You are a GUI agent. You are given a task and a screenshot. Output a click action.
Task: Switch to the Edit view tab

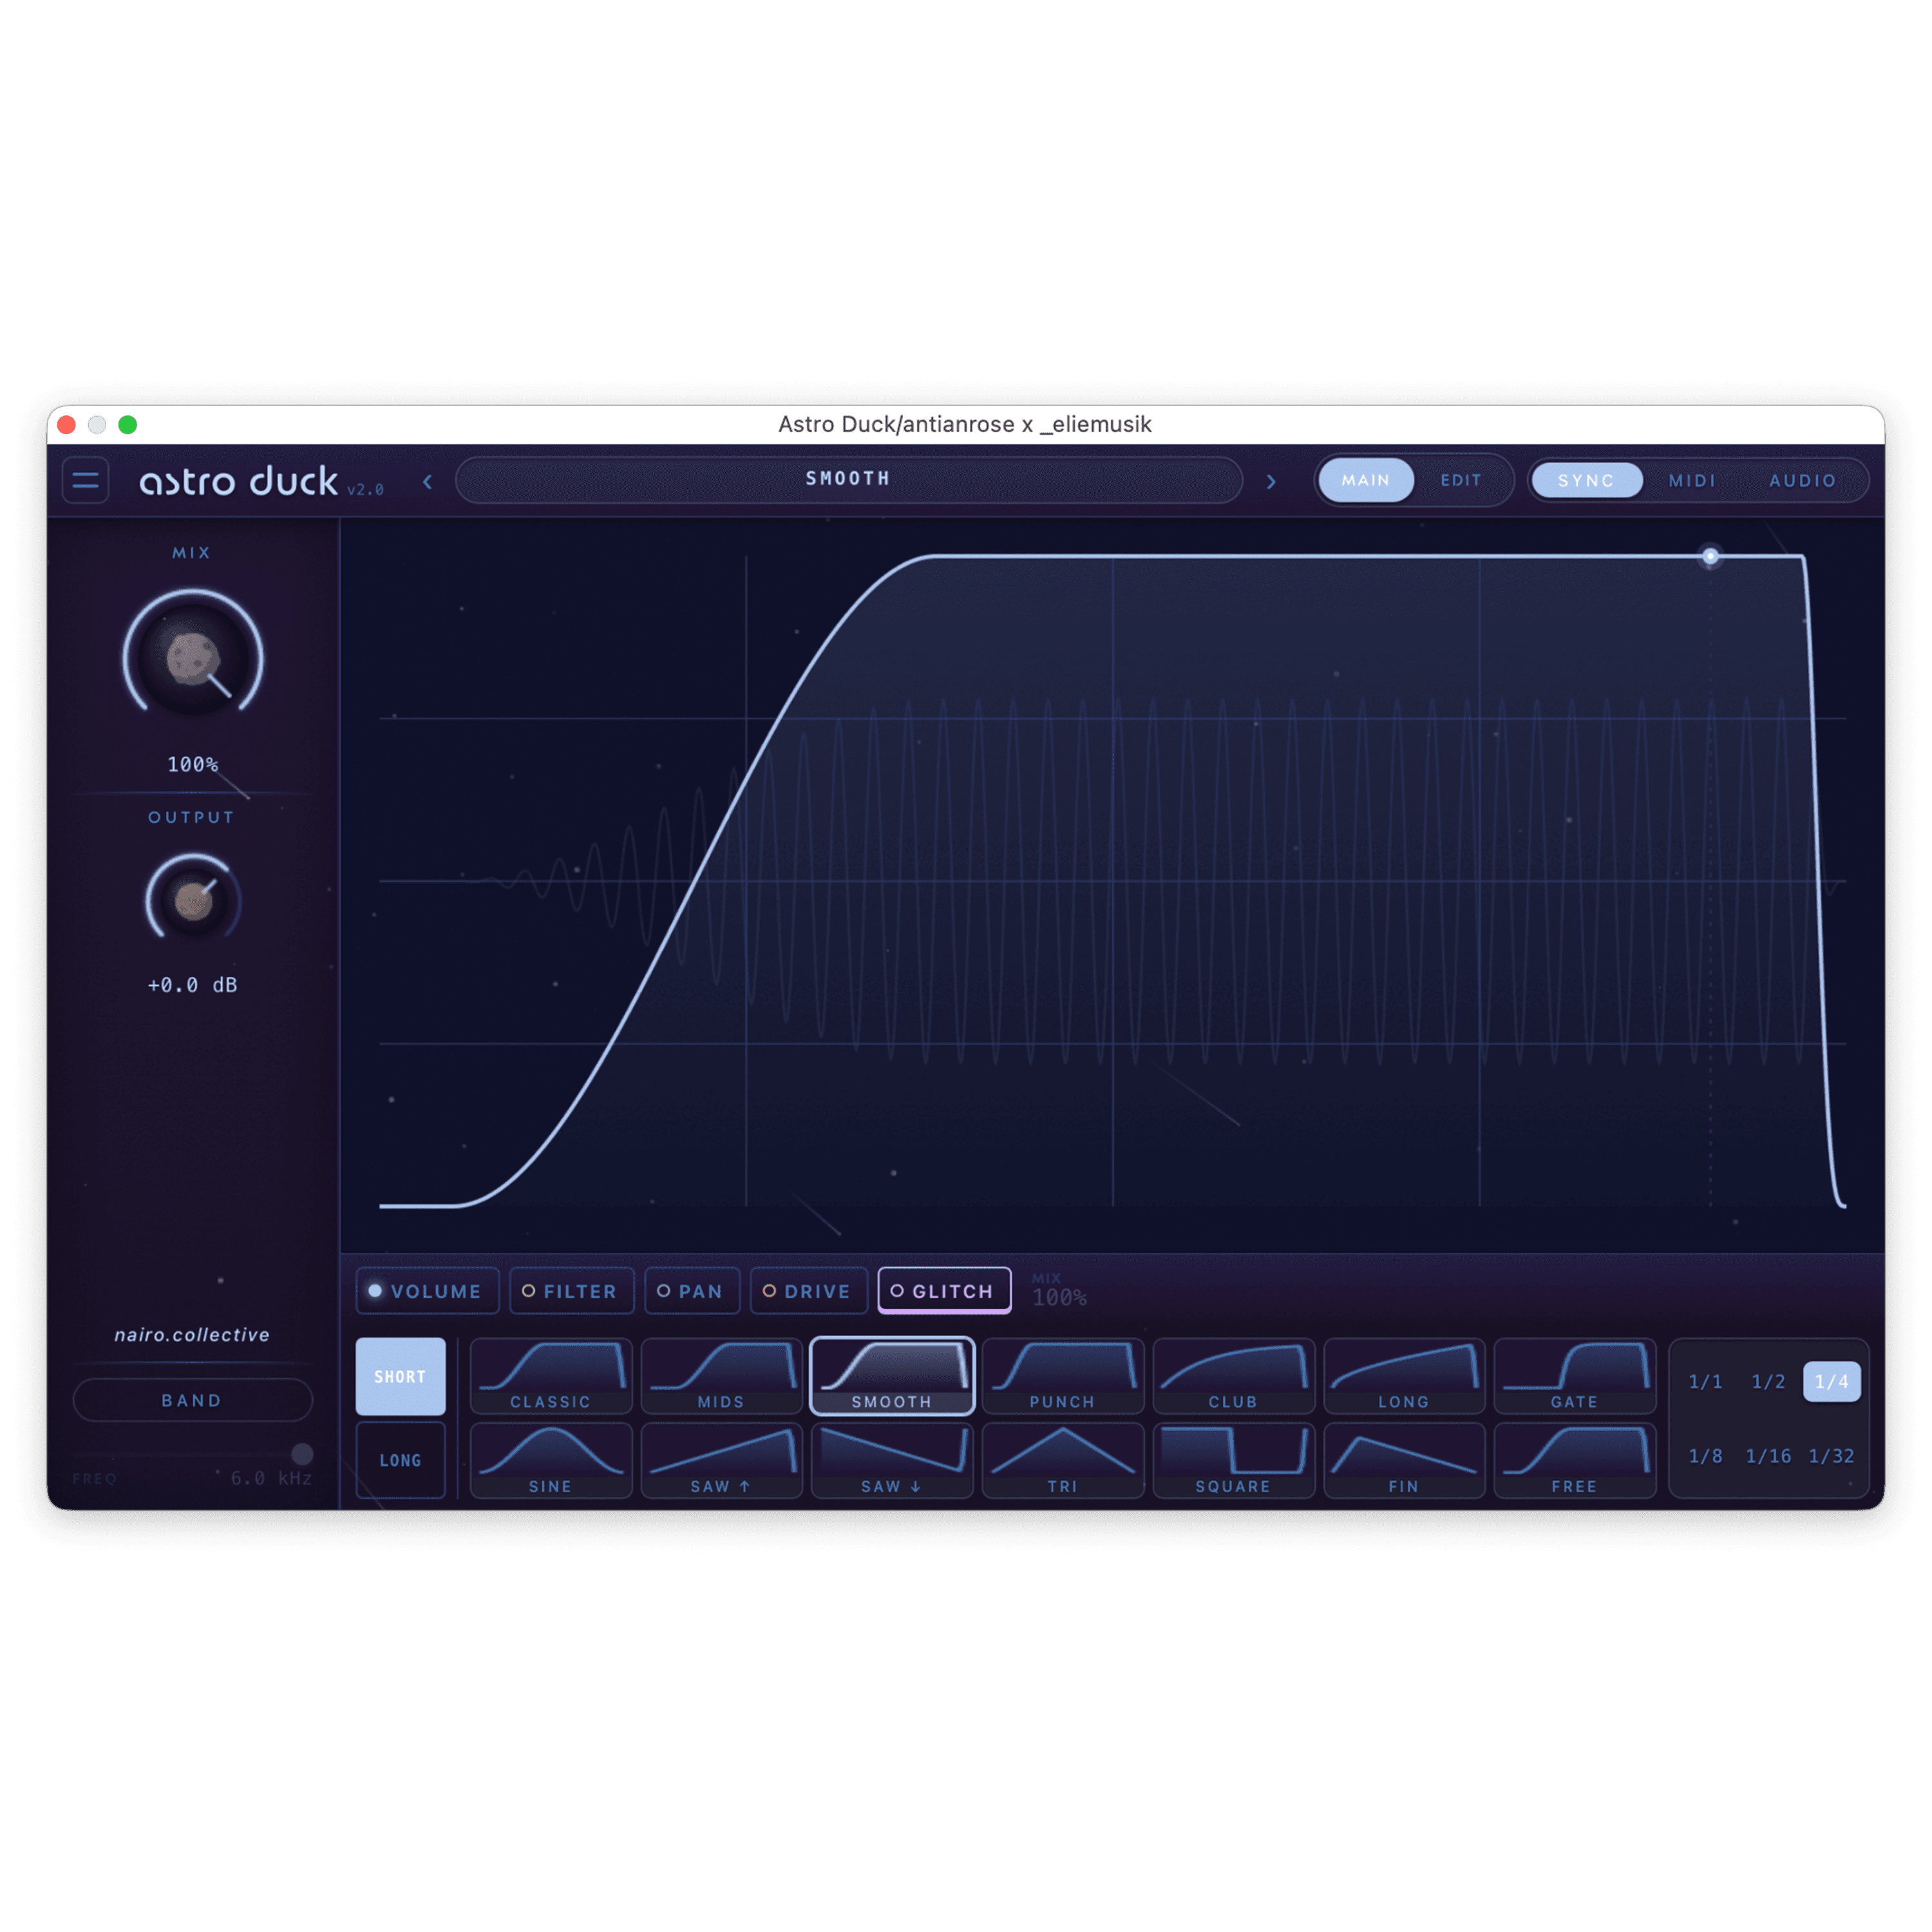(1461, 481)
